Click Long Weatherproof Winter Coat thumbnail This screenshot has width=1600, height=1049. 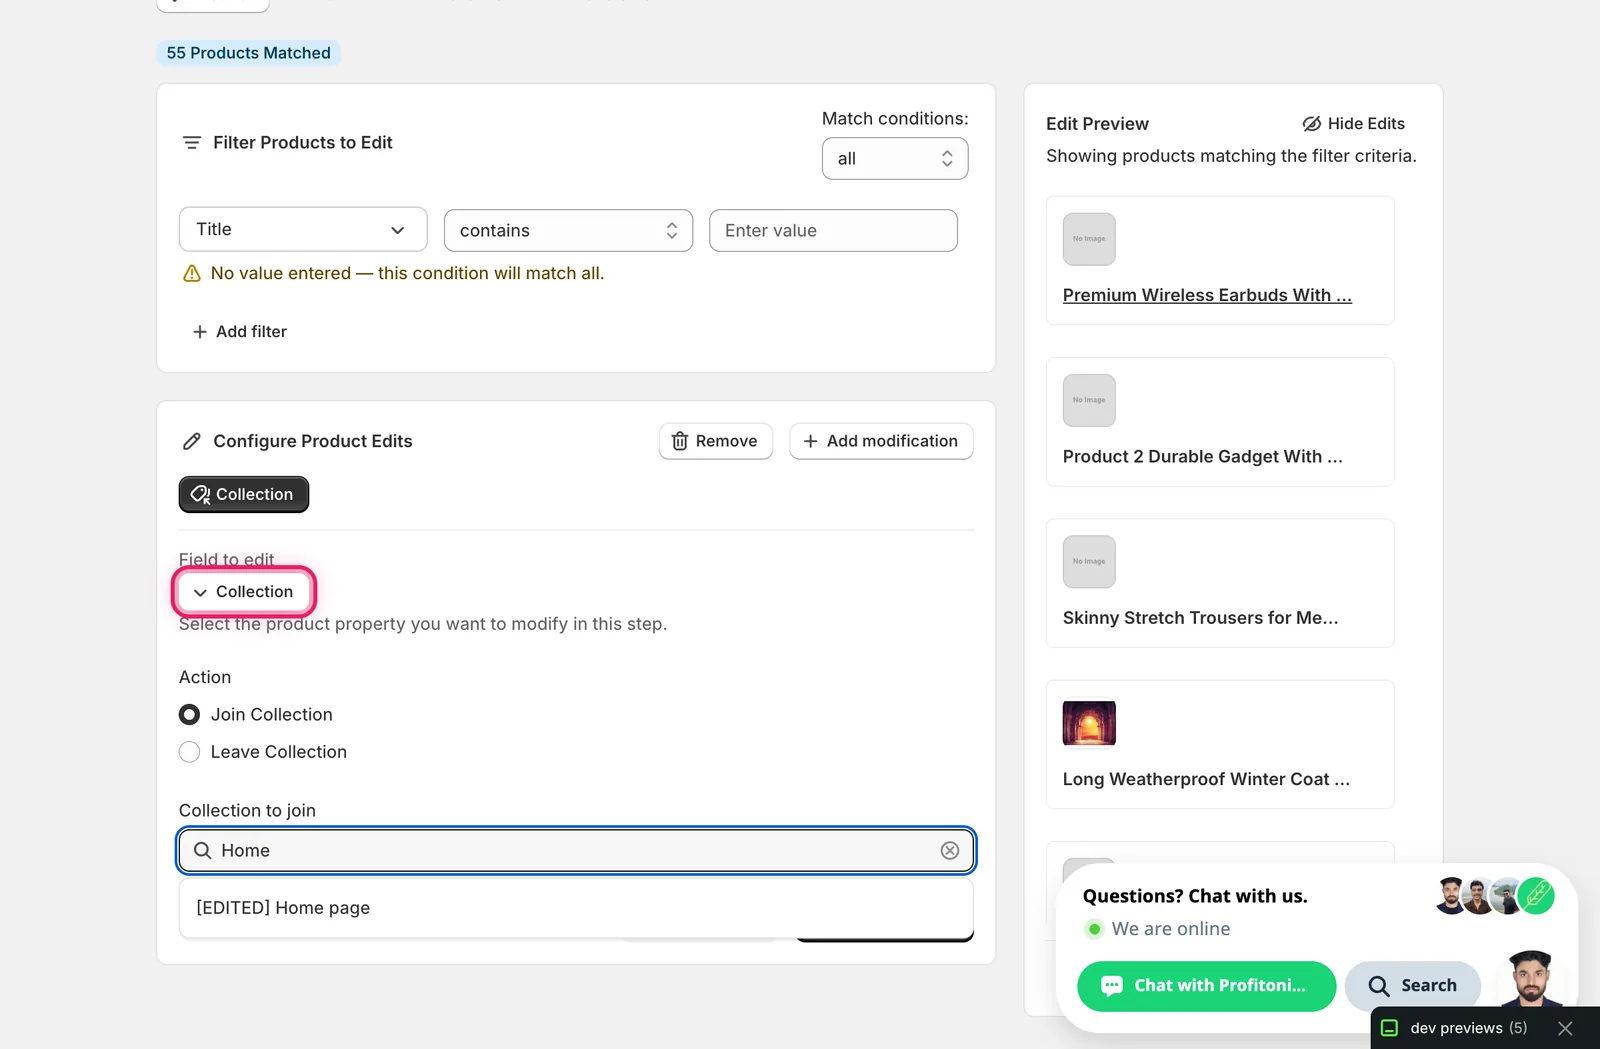click(x=1089, y=723)
